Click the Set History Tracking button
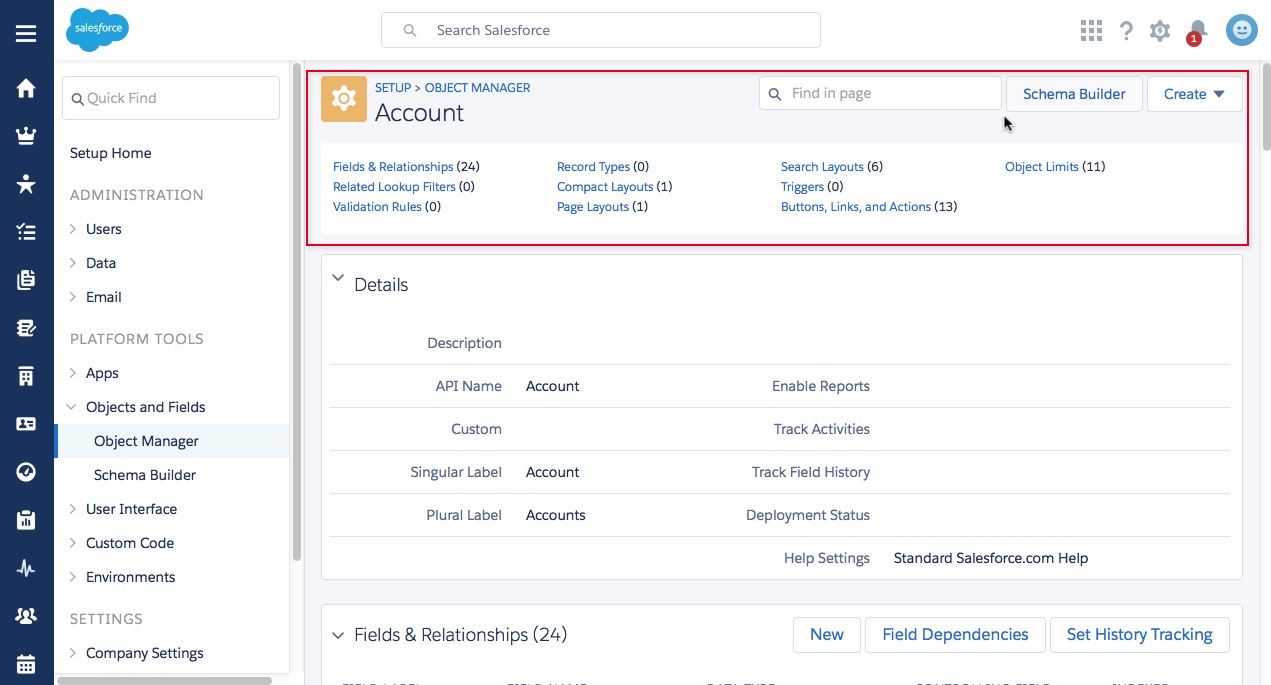Screen dimensions: 1271x685 coord(1139,635)
